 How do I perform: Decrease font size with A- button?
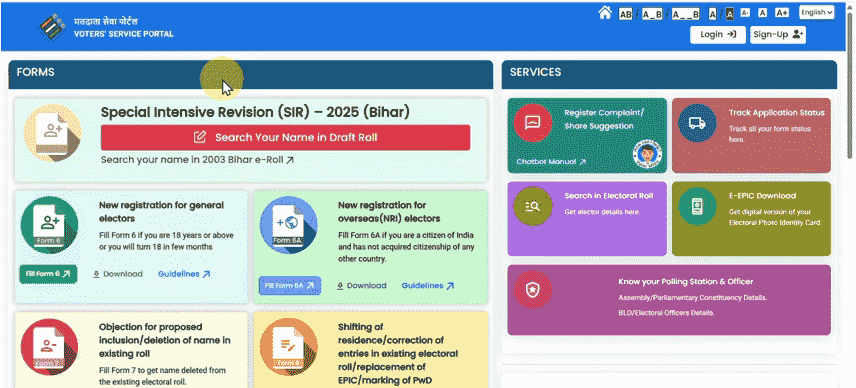(x=745, y=13)
